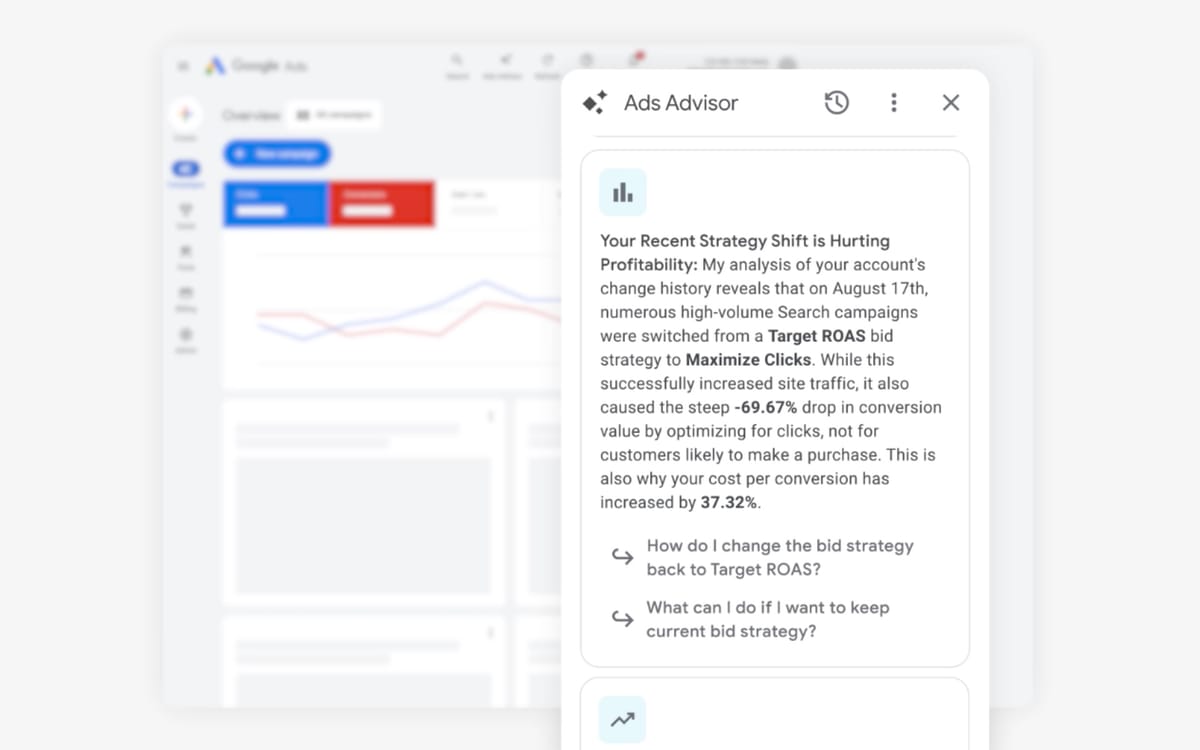Open the Create button in the left navigation

point(185,113)
